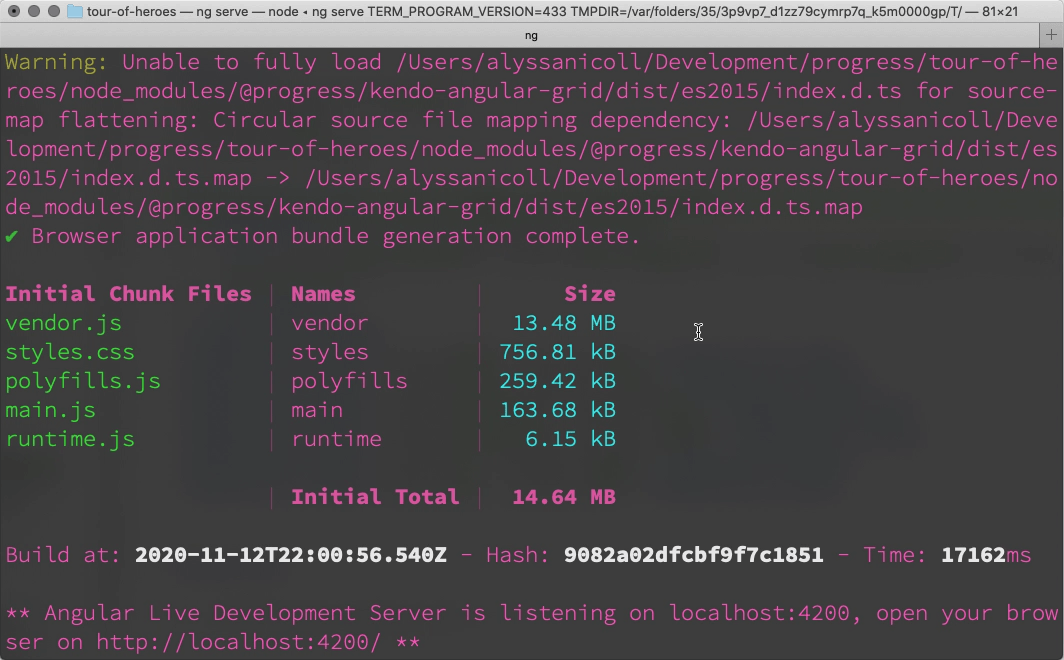This screenshot has height=660, width=1064.
Task: Click 'polyfills' in the Names column
Action: click(349, 381)
